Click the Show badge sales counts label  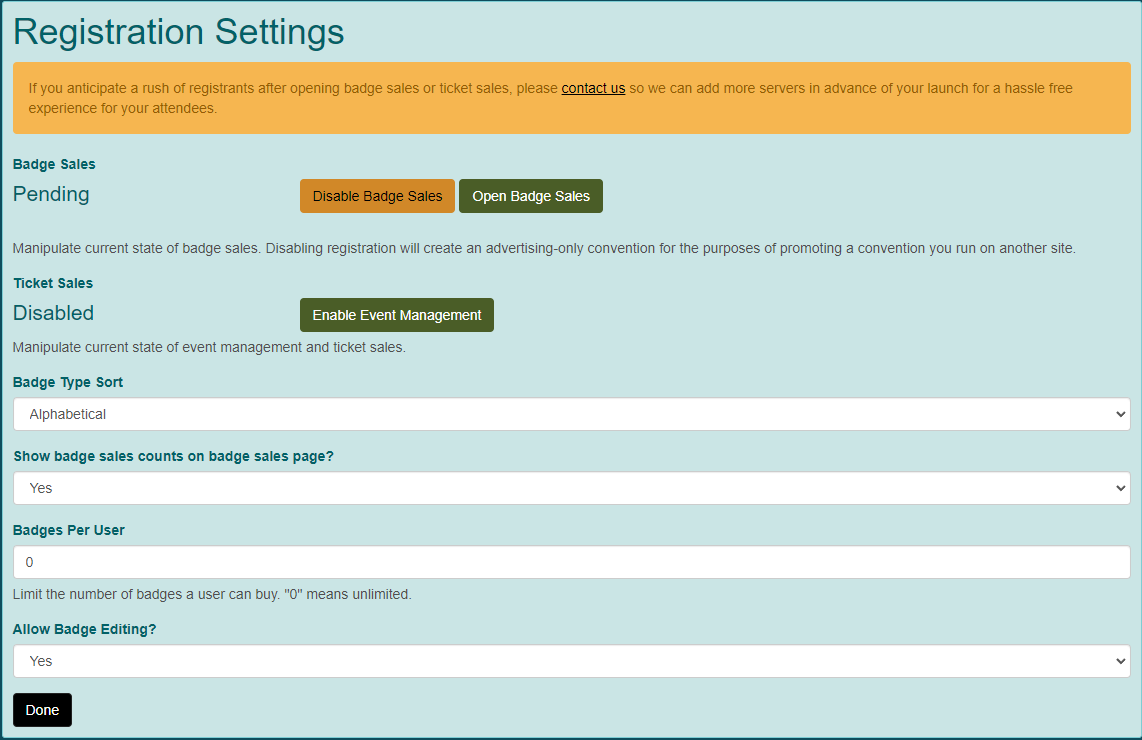point(173,457)
